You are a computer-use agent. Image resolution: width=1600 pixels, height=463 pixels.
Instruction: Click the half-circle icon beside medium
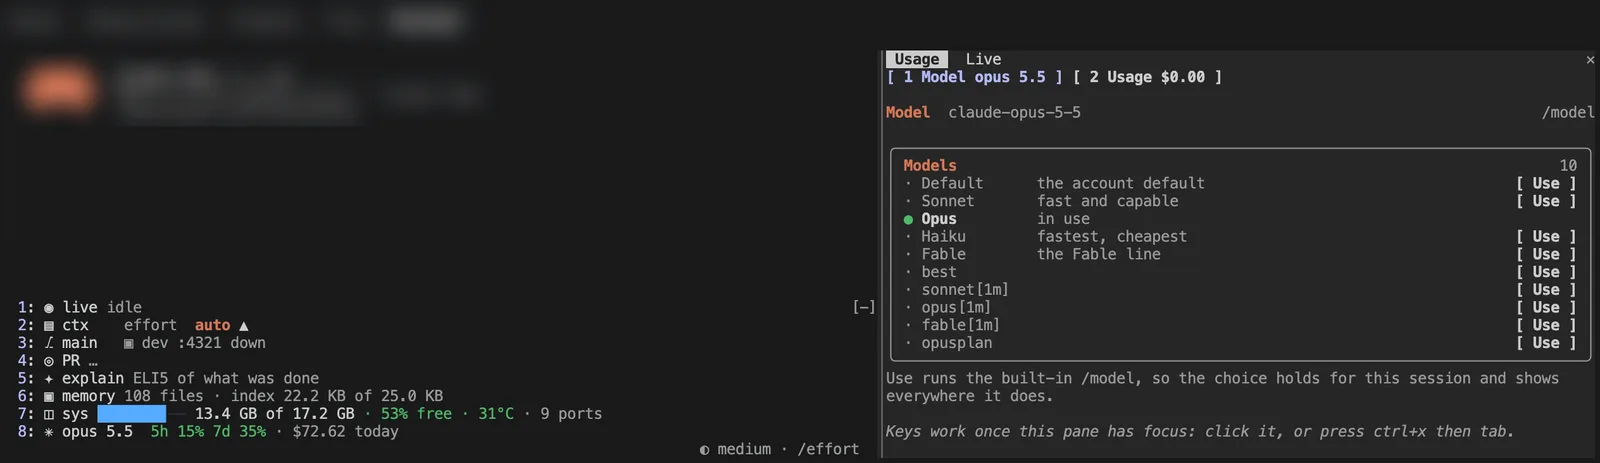tap(704, 450)
